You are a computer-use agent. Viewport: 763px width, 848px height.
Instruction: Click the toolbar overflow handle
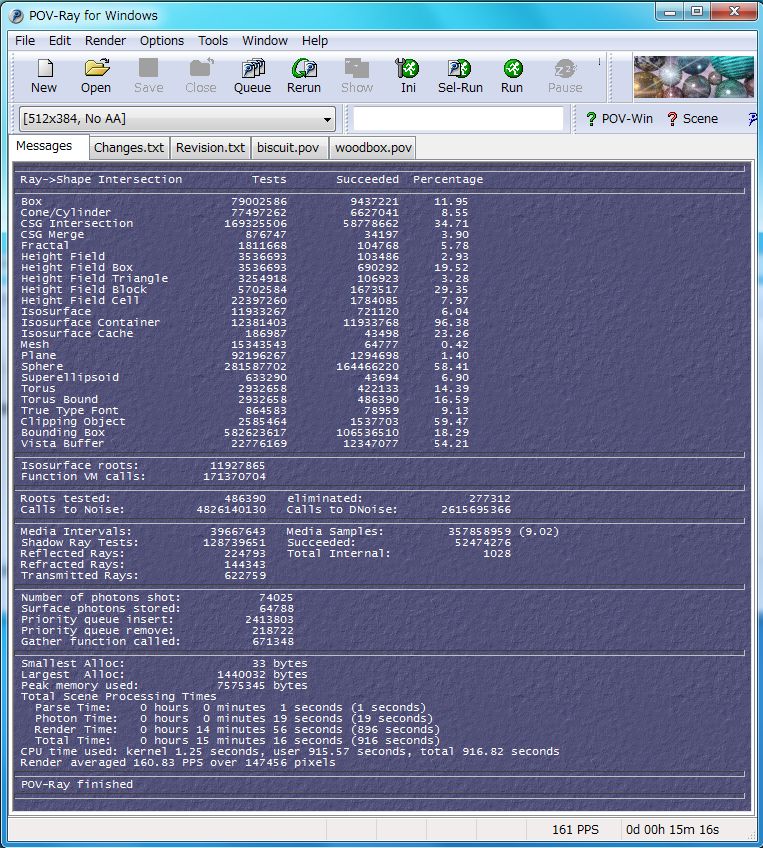pyautogui.click(x=600, y=62)
